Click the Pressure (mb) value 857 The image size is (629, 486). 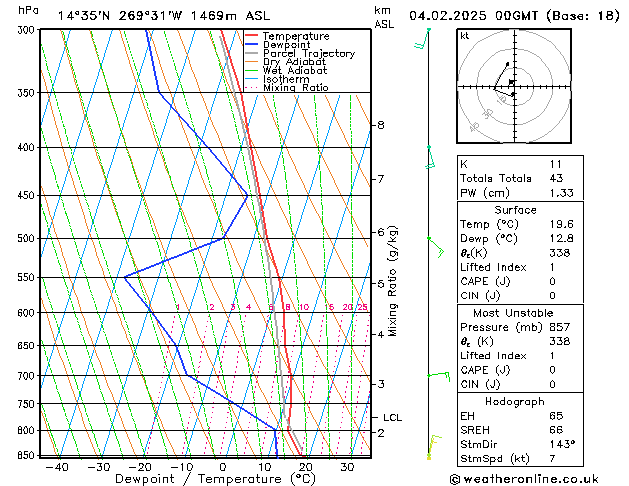click(560, 327)
